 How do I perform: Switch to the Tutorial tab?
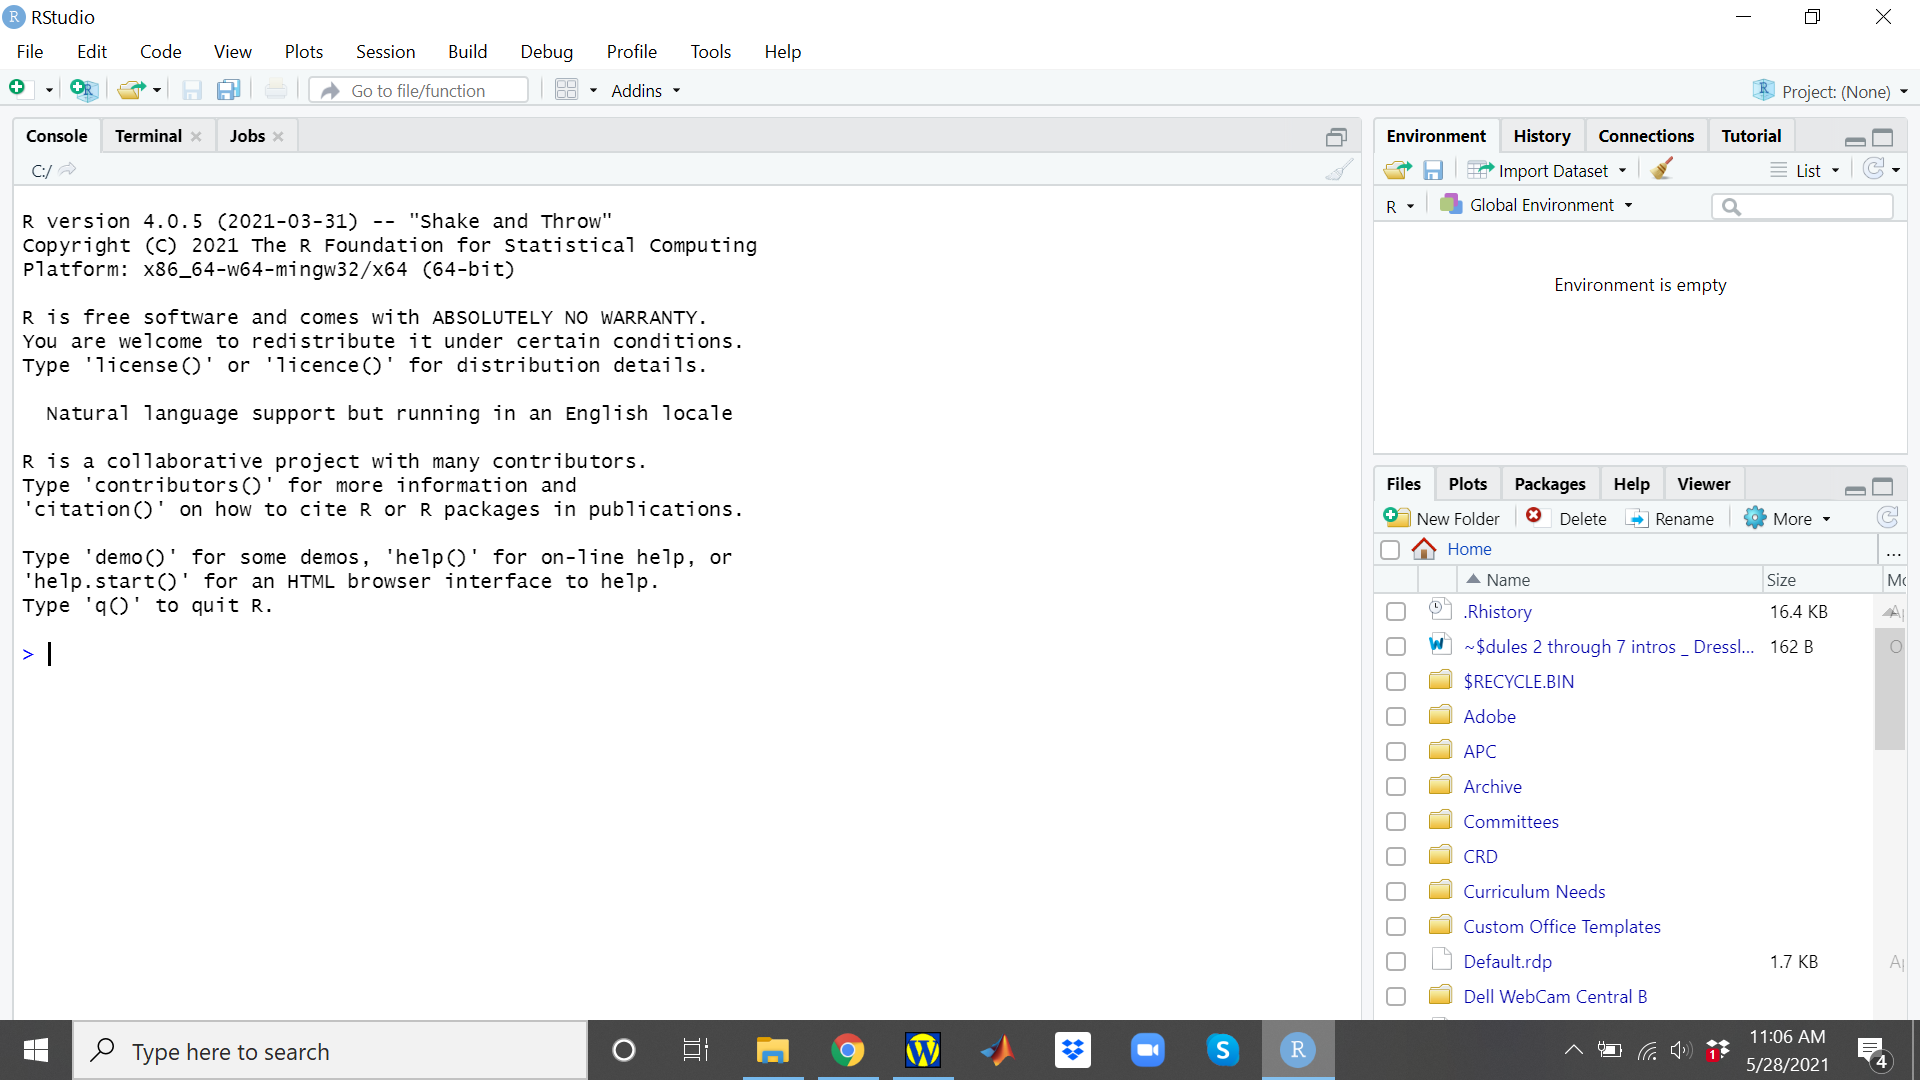1751,136
